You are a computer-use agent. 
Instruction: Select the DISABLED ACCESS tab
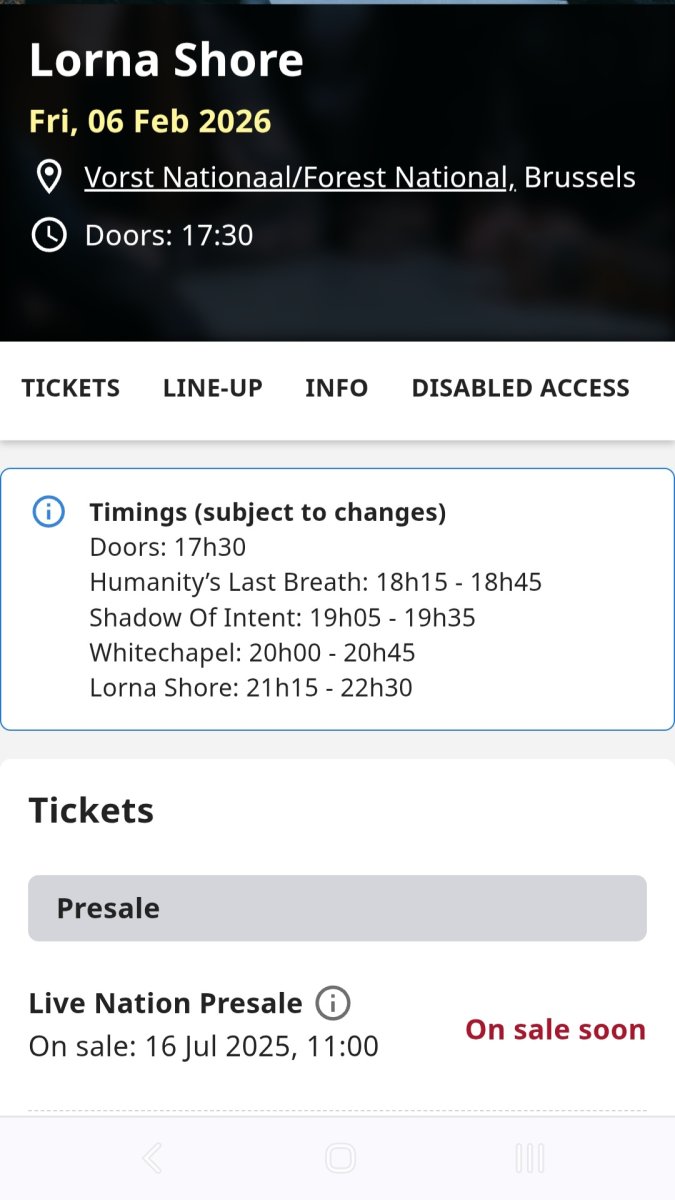(520, 388)
